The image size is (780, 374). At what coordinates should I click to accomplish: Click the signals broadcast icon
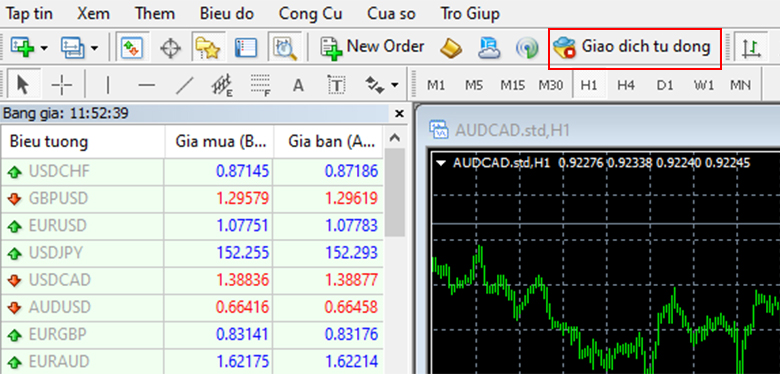tap(527, 48)
